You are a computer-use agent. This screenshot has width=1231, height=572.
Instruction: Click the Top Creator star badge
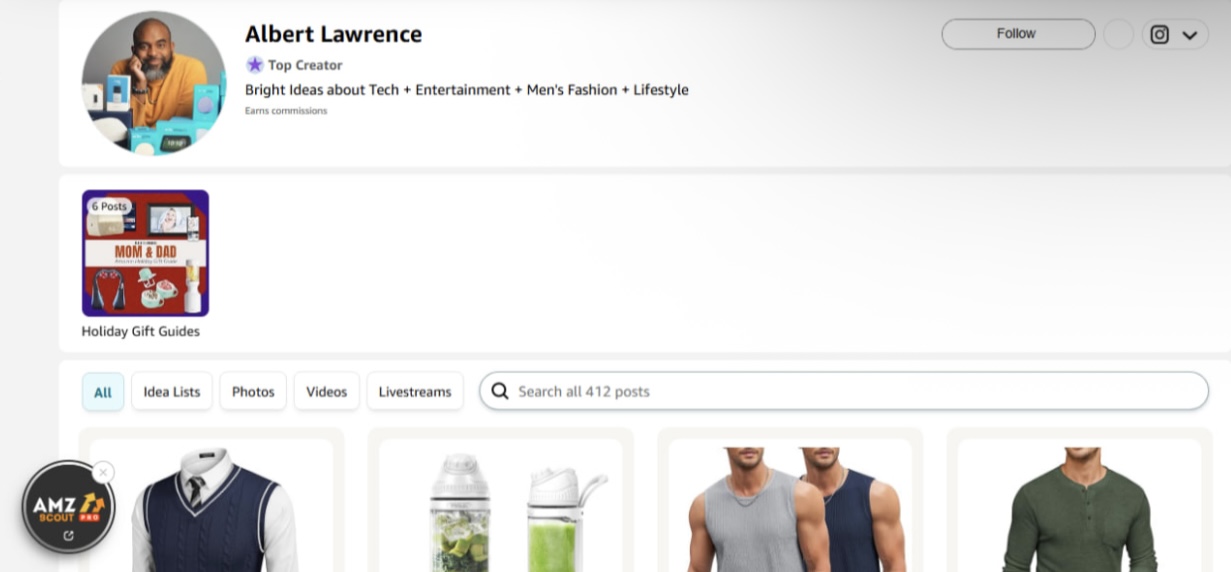click(x=255, y=65)
